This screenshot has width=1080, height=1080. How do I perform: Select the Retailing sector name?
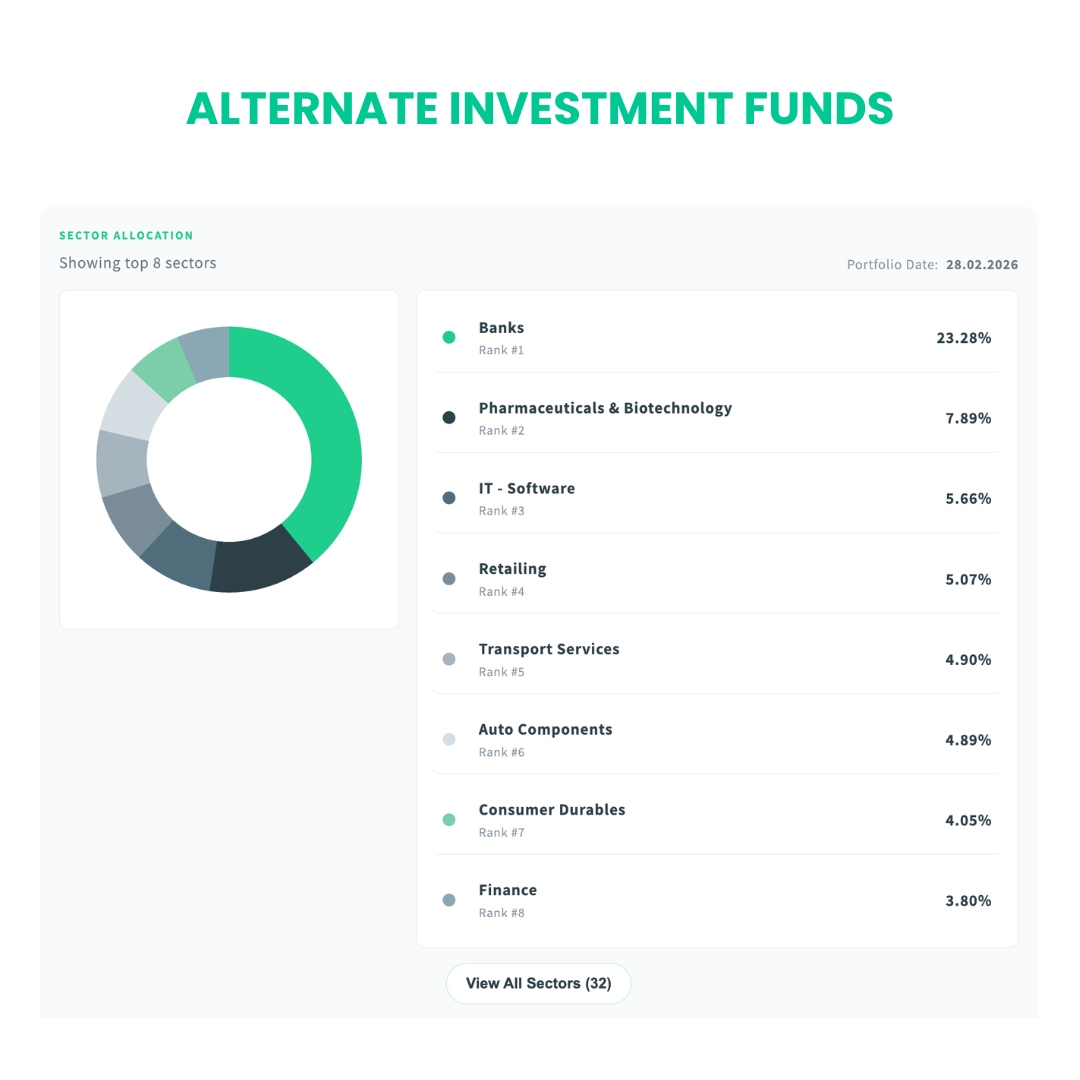pos(512,569)
